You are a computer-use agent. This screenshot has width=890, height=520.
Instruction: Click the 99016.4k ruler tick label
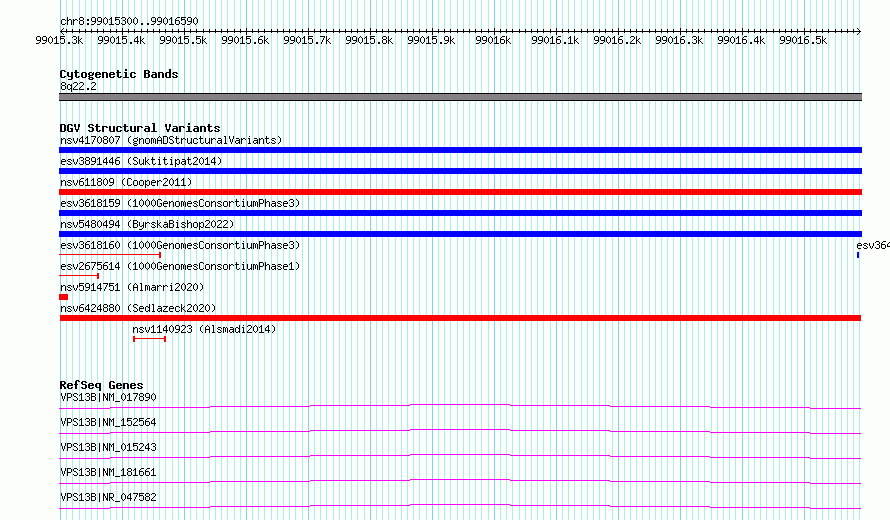pyautogui.click(x=741, y=40)
